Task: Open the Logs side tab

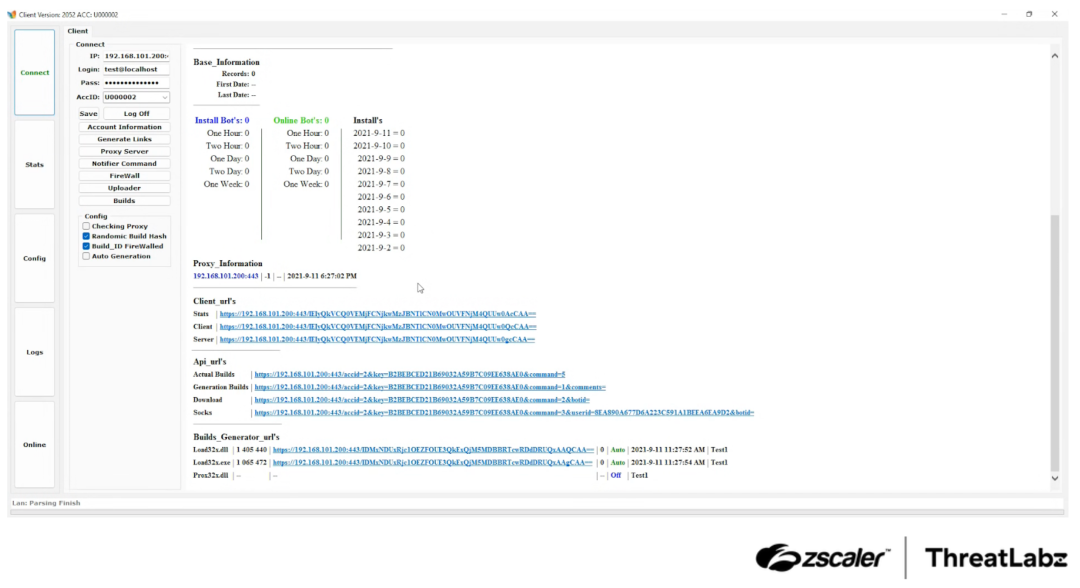Action: [35, 352]
